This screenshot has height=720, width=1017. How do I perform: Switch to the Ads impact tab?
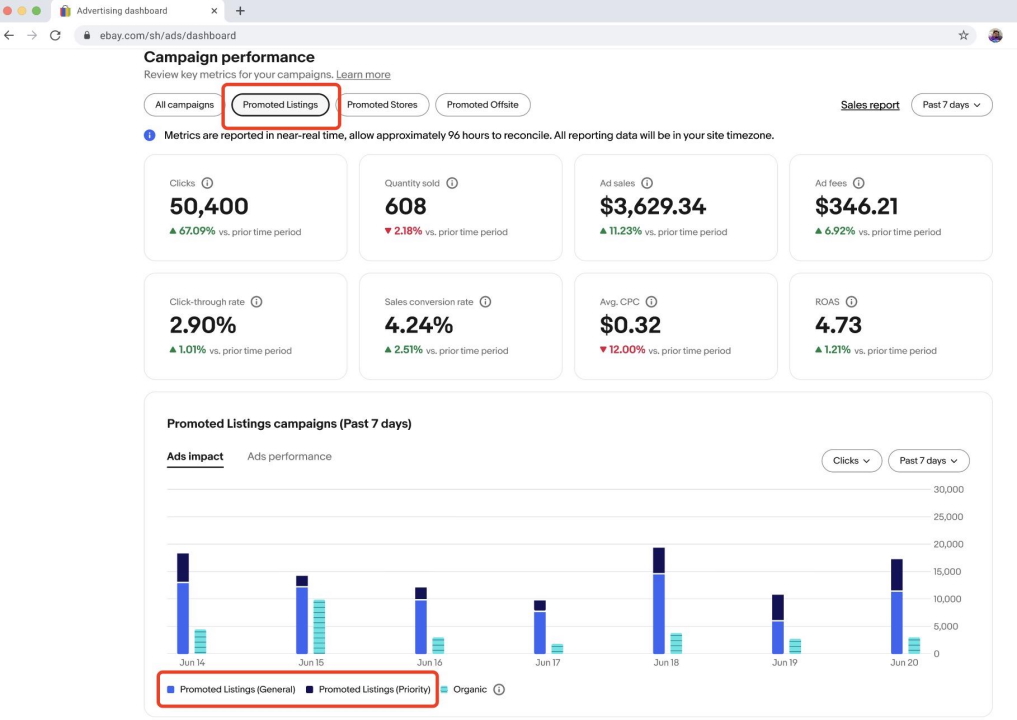coord(195,457)
